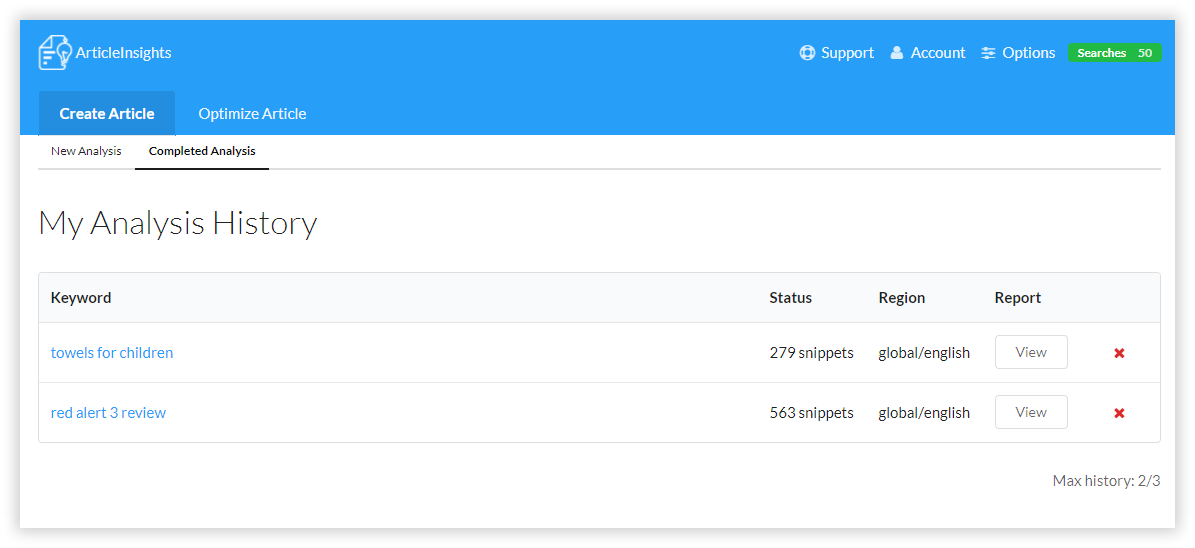
Task: View report for 'red alert 3 review'
Action: (1031, 412)
